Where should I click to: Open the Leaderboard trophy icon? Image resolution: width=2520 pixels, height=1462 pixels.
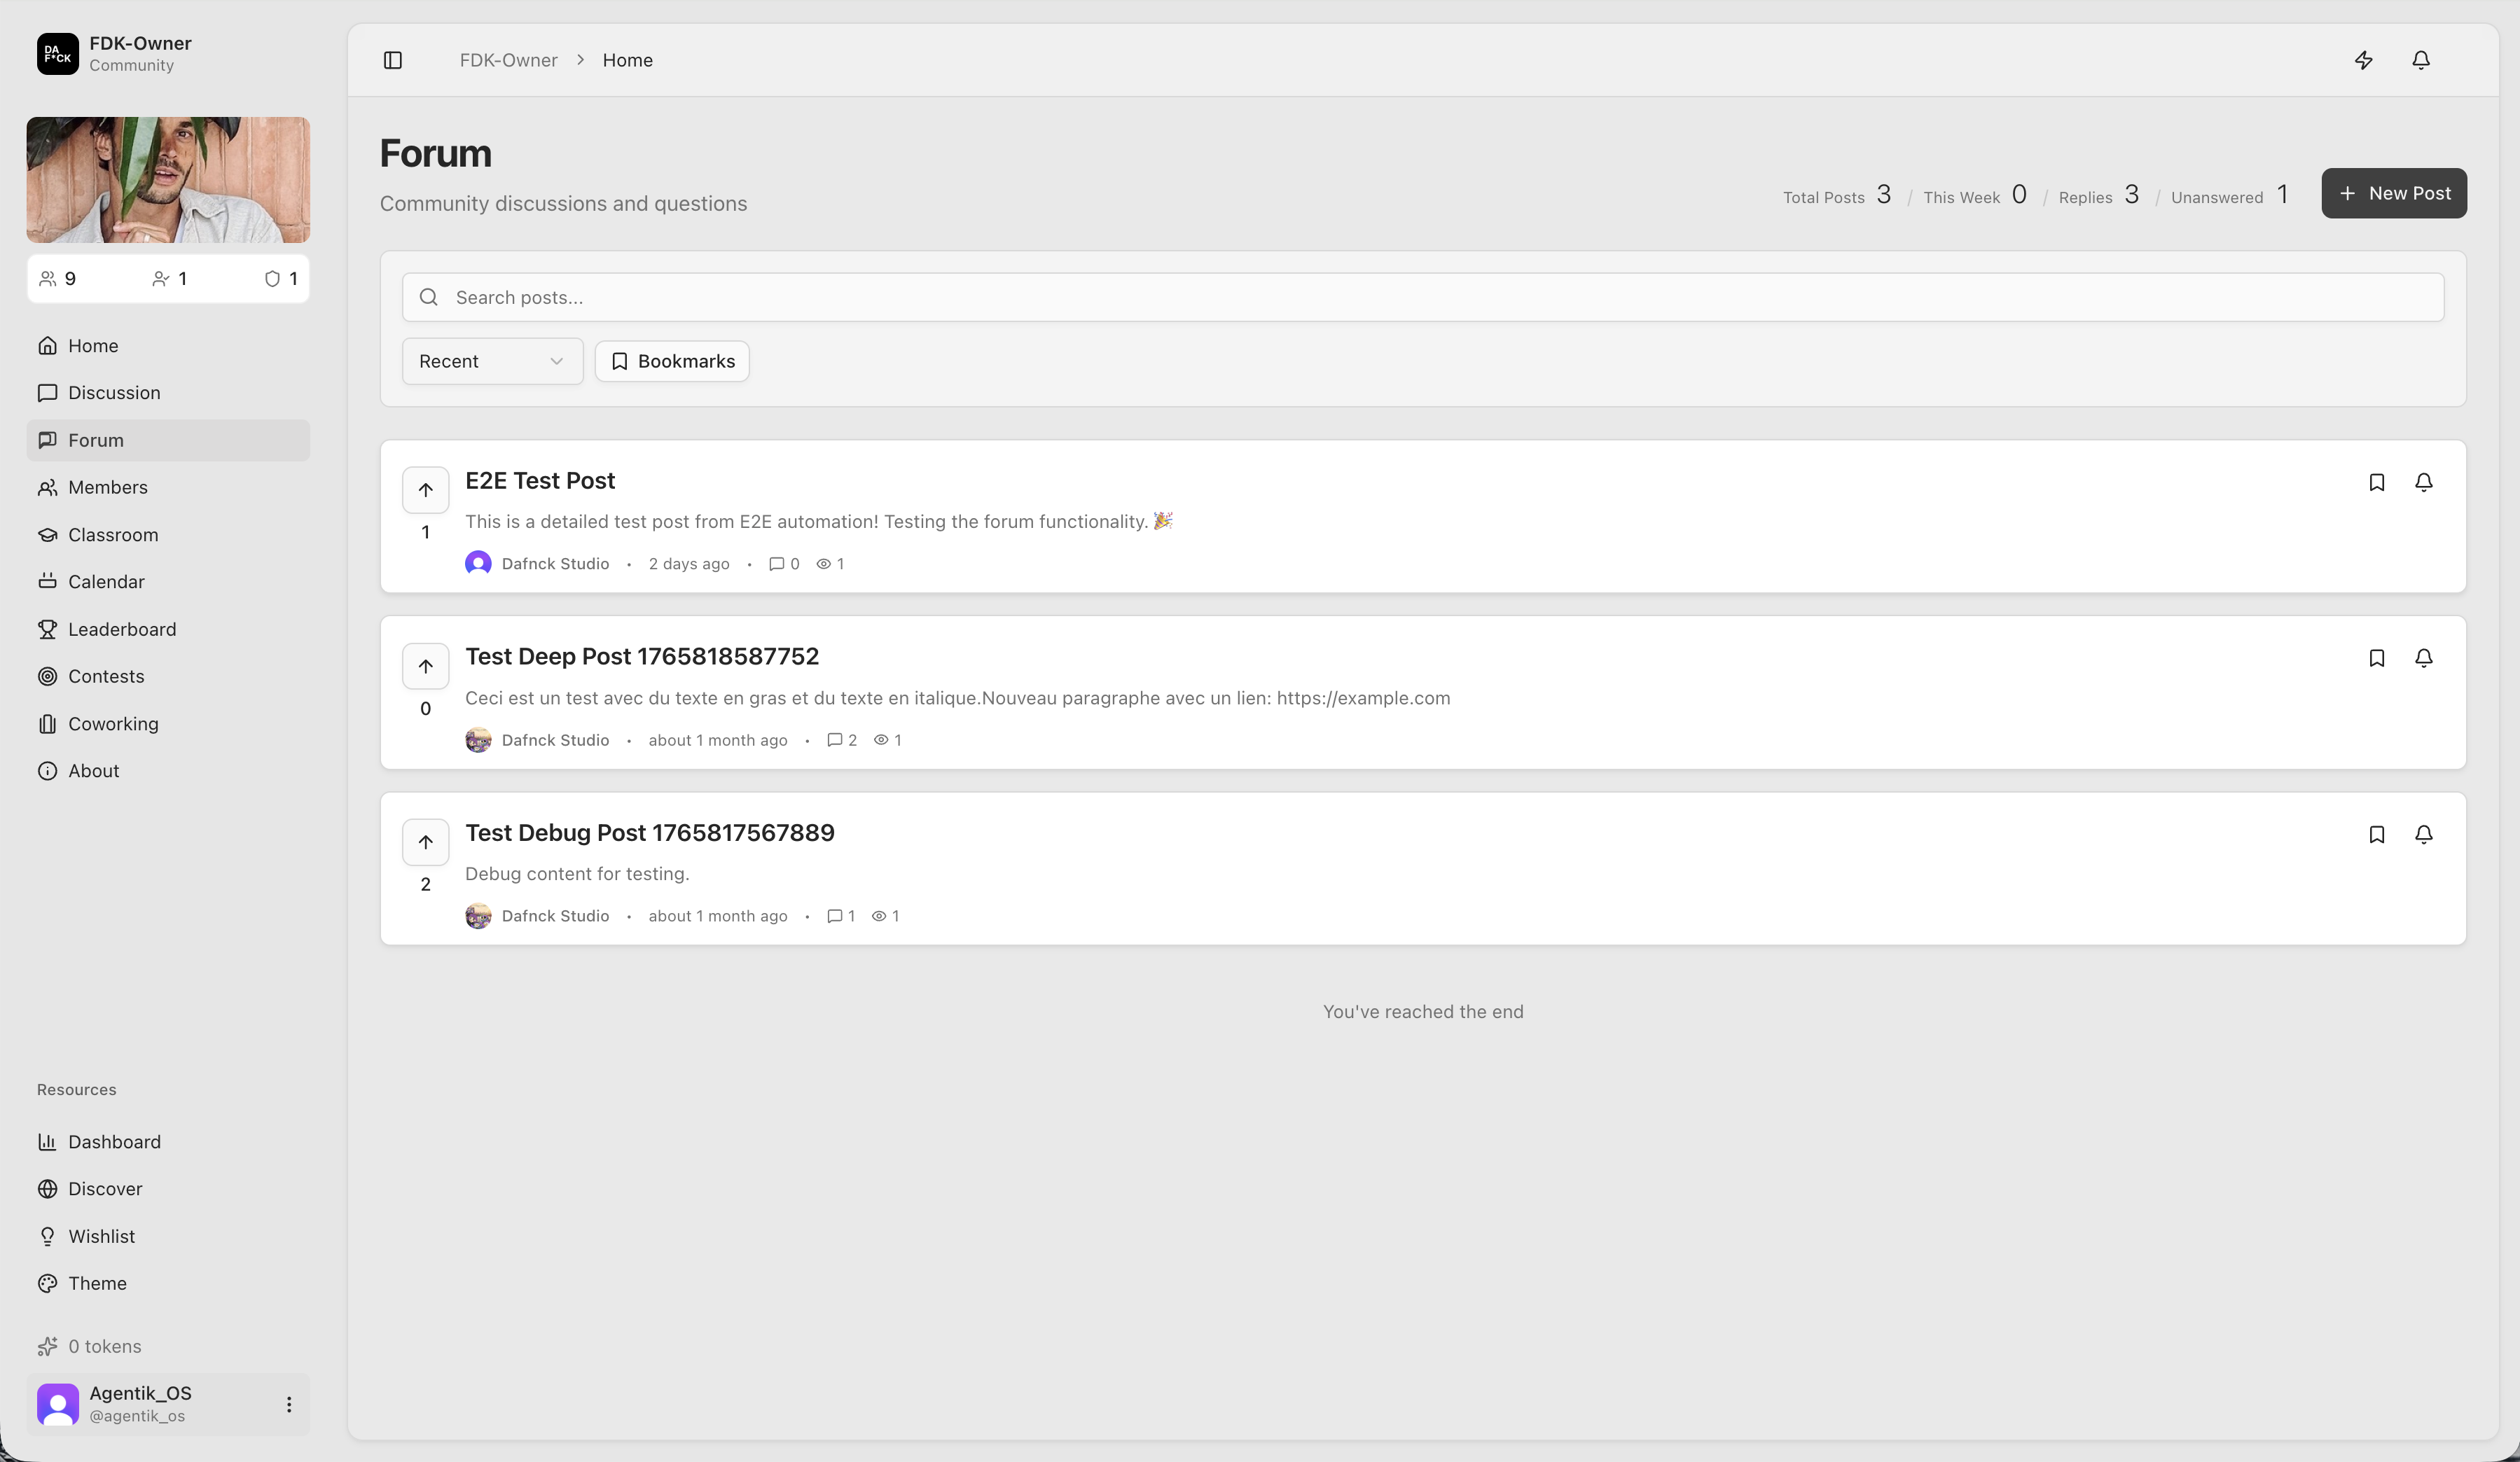49,629
